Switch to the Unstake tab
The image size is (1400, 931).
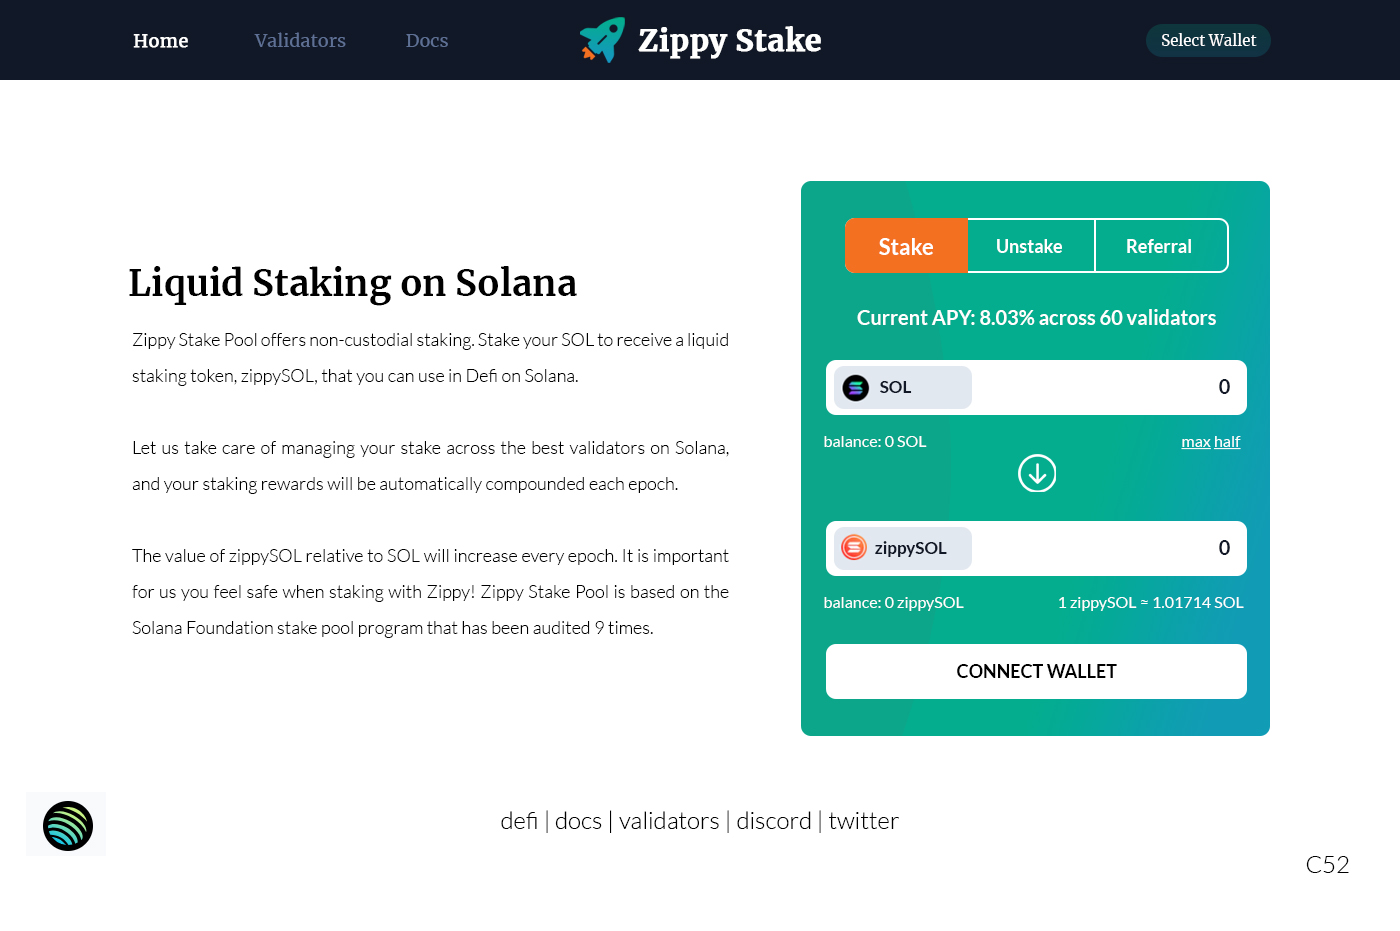point(1030,246)
